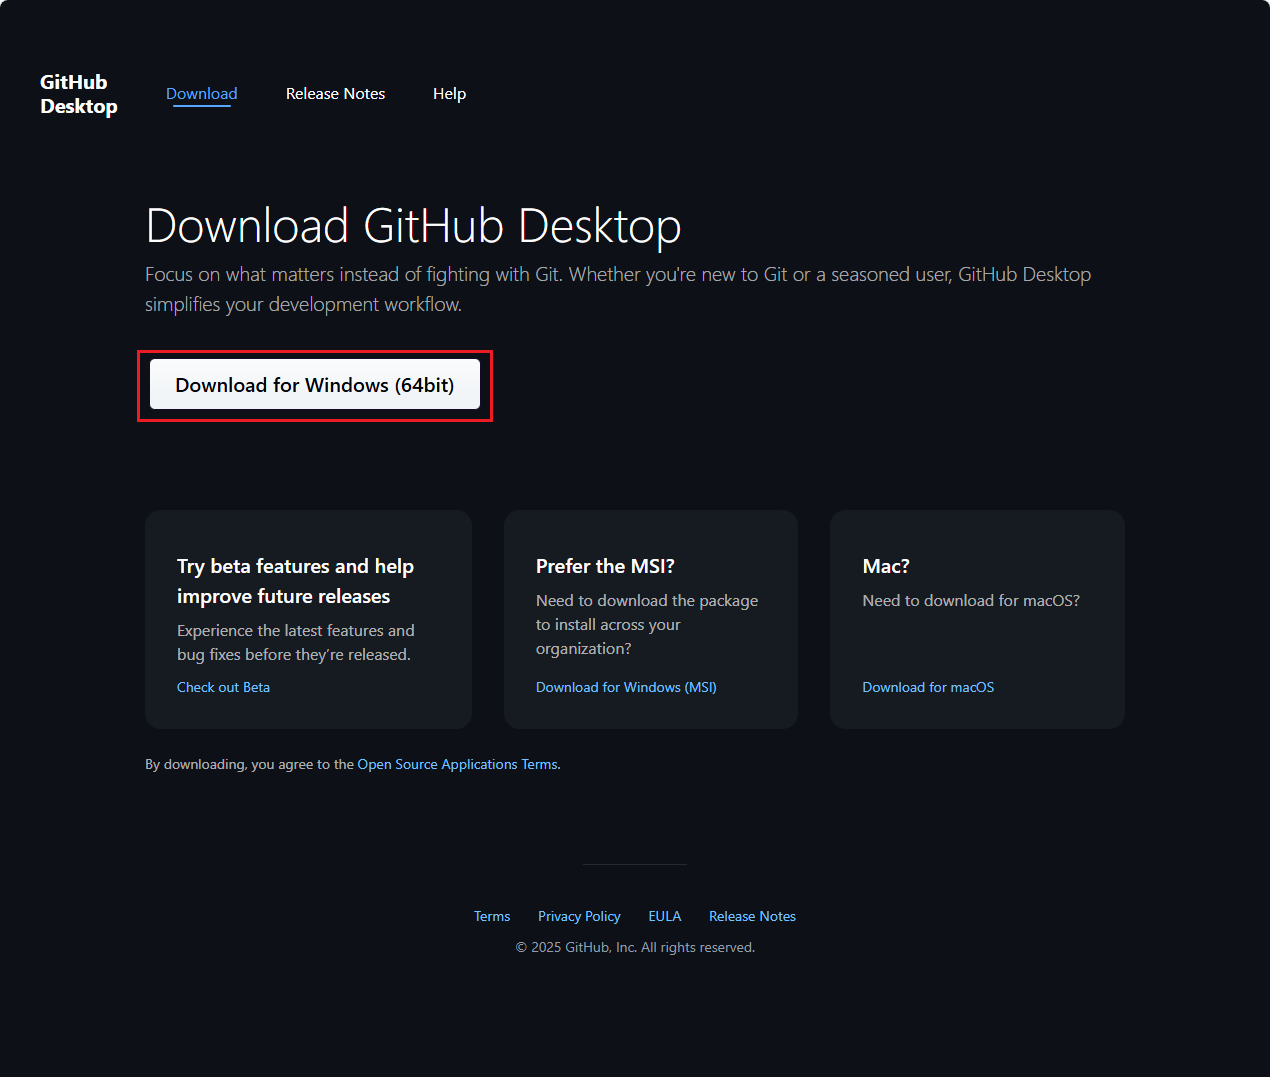Open the EULA footer link
This screenshot has width=1270, height=1077.
(x=664, y=916)
